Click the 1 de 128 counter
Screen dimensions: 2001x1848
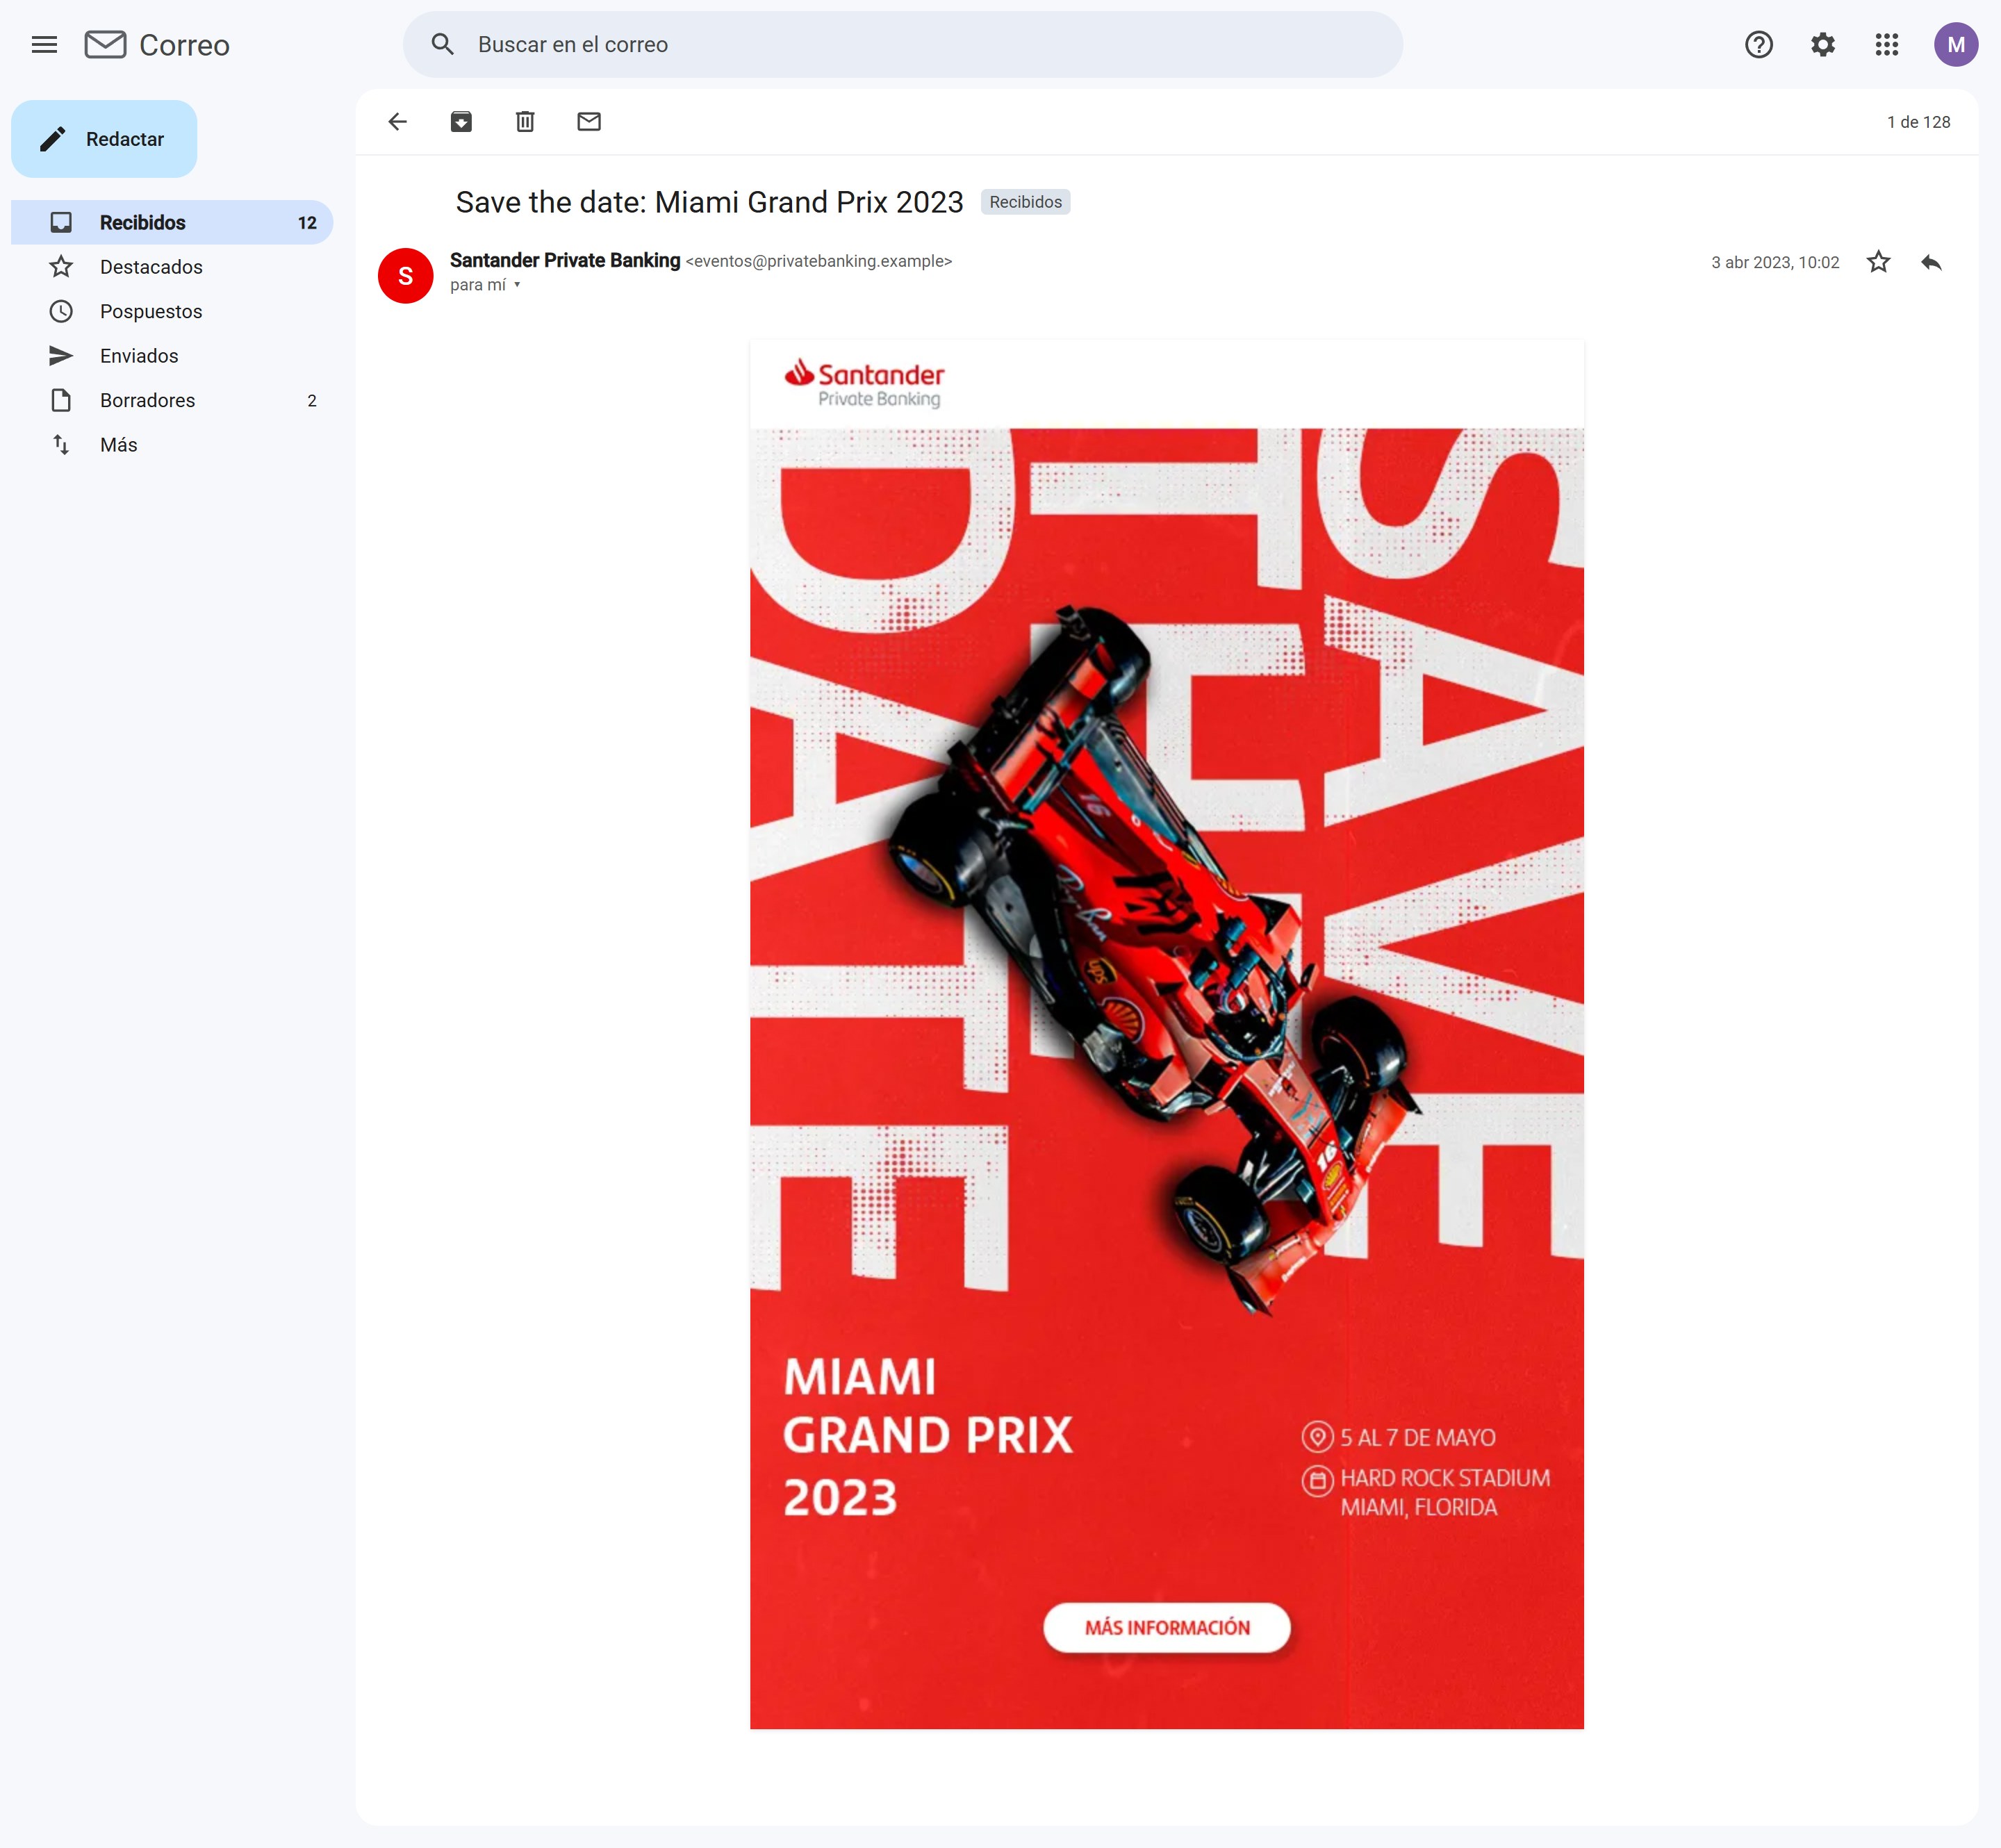click(x=1918, y=122)
